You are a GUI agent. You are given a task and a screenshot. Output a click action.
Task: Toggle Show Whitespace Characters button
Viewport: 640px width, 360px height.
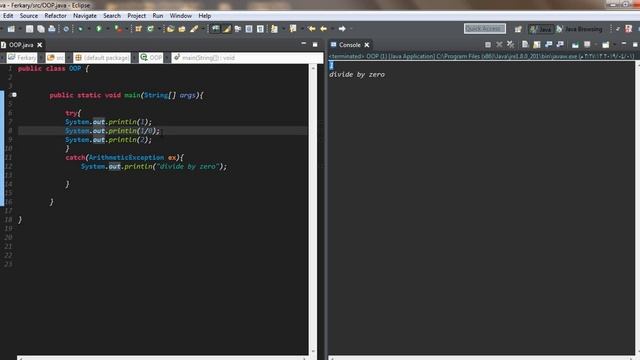point(260,29)
